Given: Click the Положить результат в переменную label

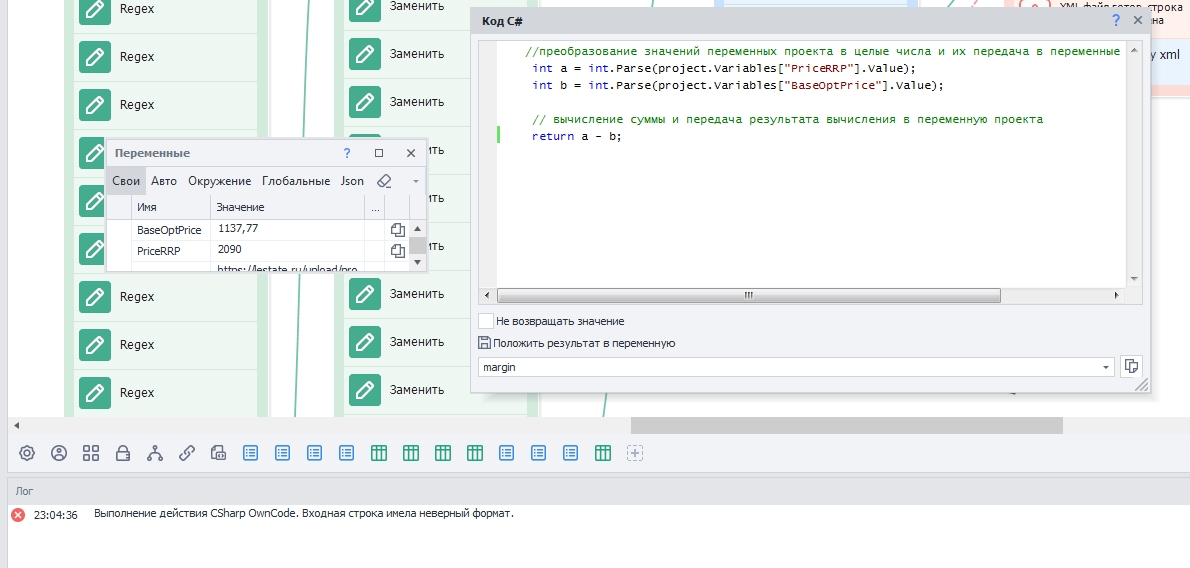Looking at the screenshot, I should point(584,343).
